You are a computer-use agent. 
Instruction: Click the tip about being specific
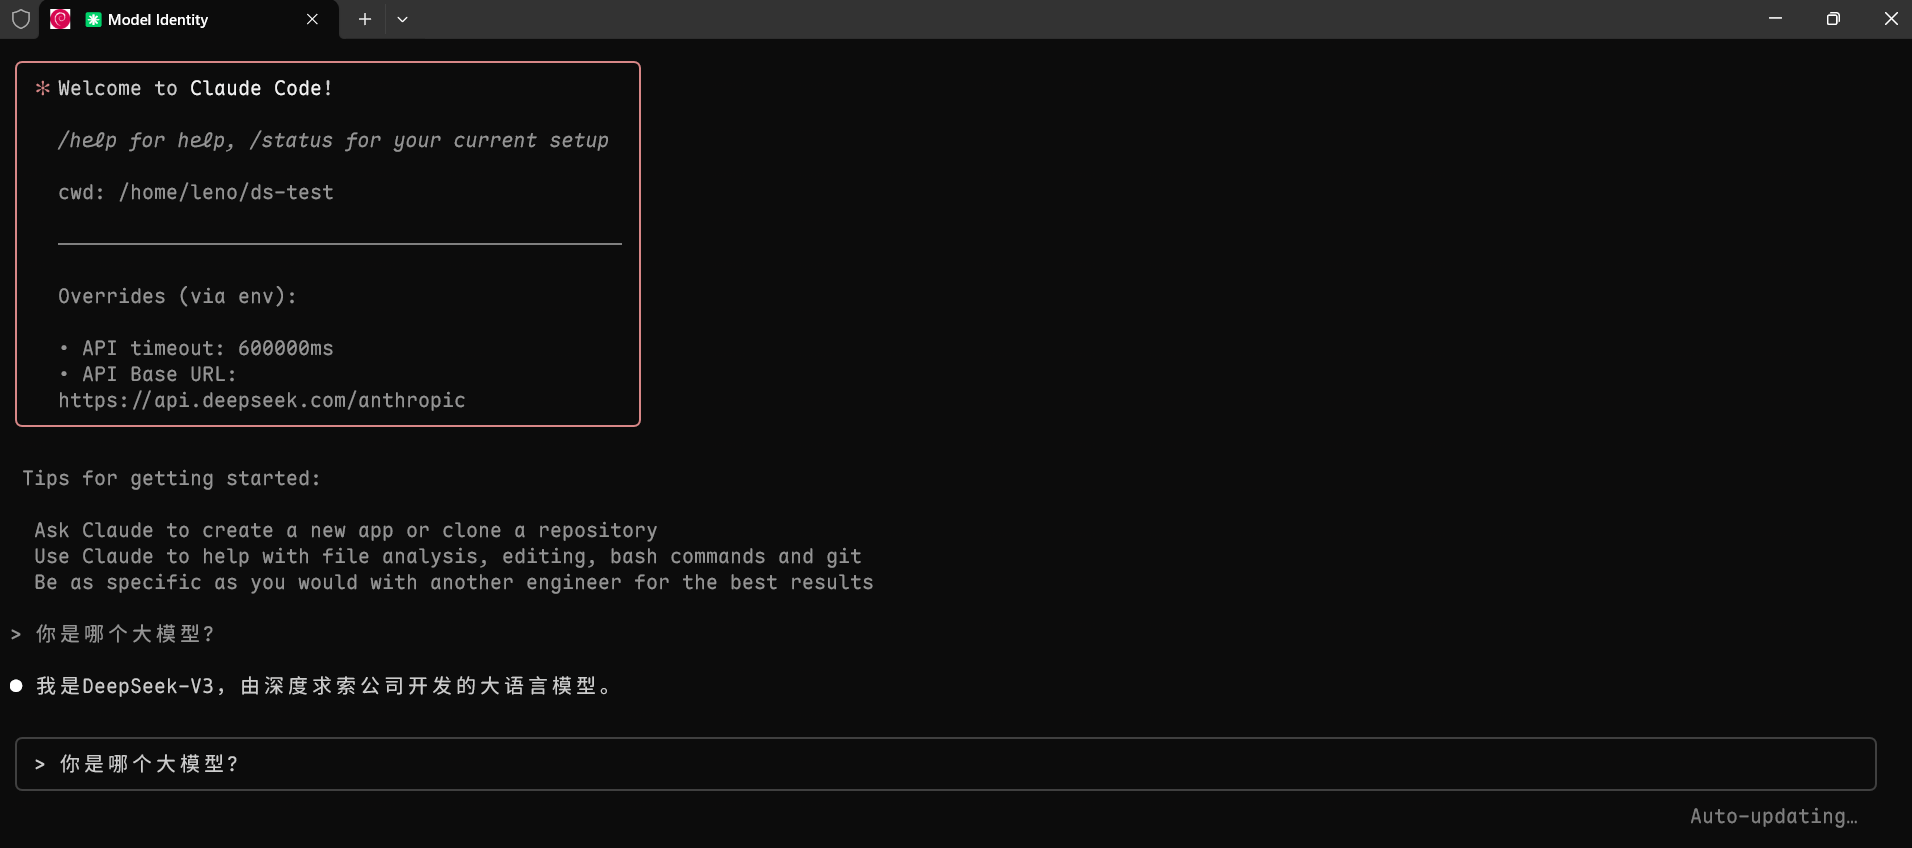click(x=454, y=582)
